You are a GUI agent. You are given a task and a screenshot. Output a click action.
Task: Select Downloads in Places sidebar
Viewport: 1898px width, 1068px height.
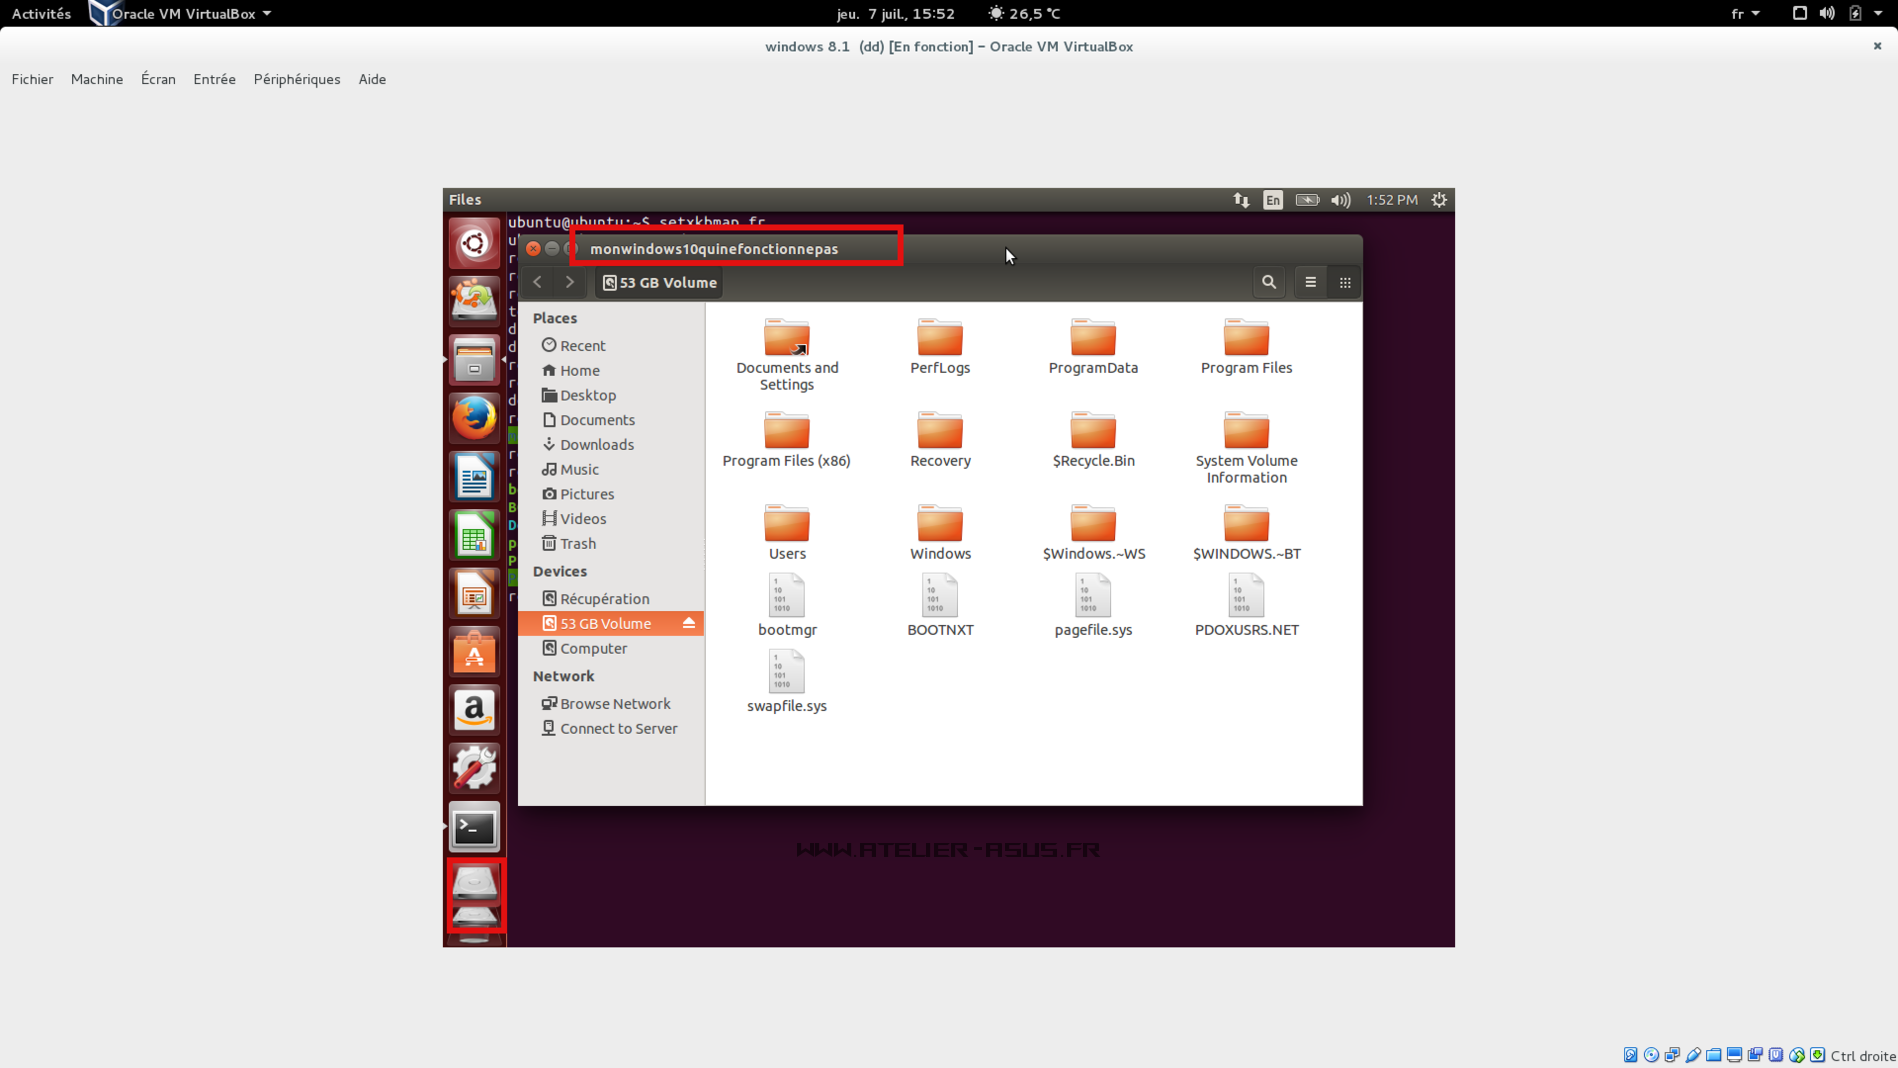pyautogui.click(x=596, y=444)
